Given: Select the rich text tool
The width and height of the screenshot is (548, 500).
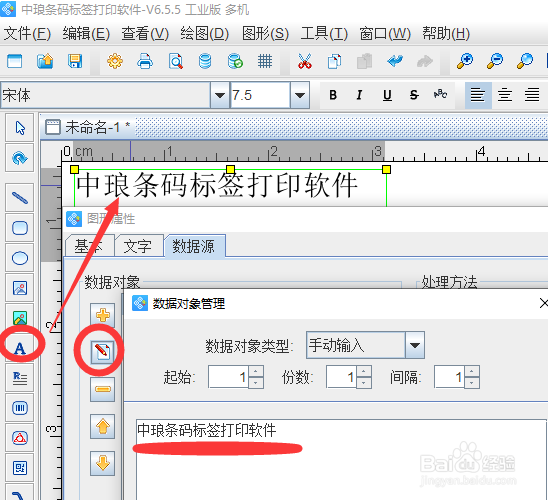Looking at the screenshot, I should tap(20, 378).
